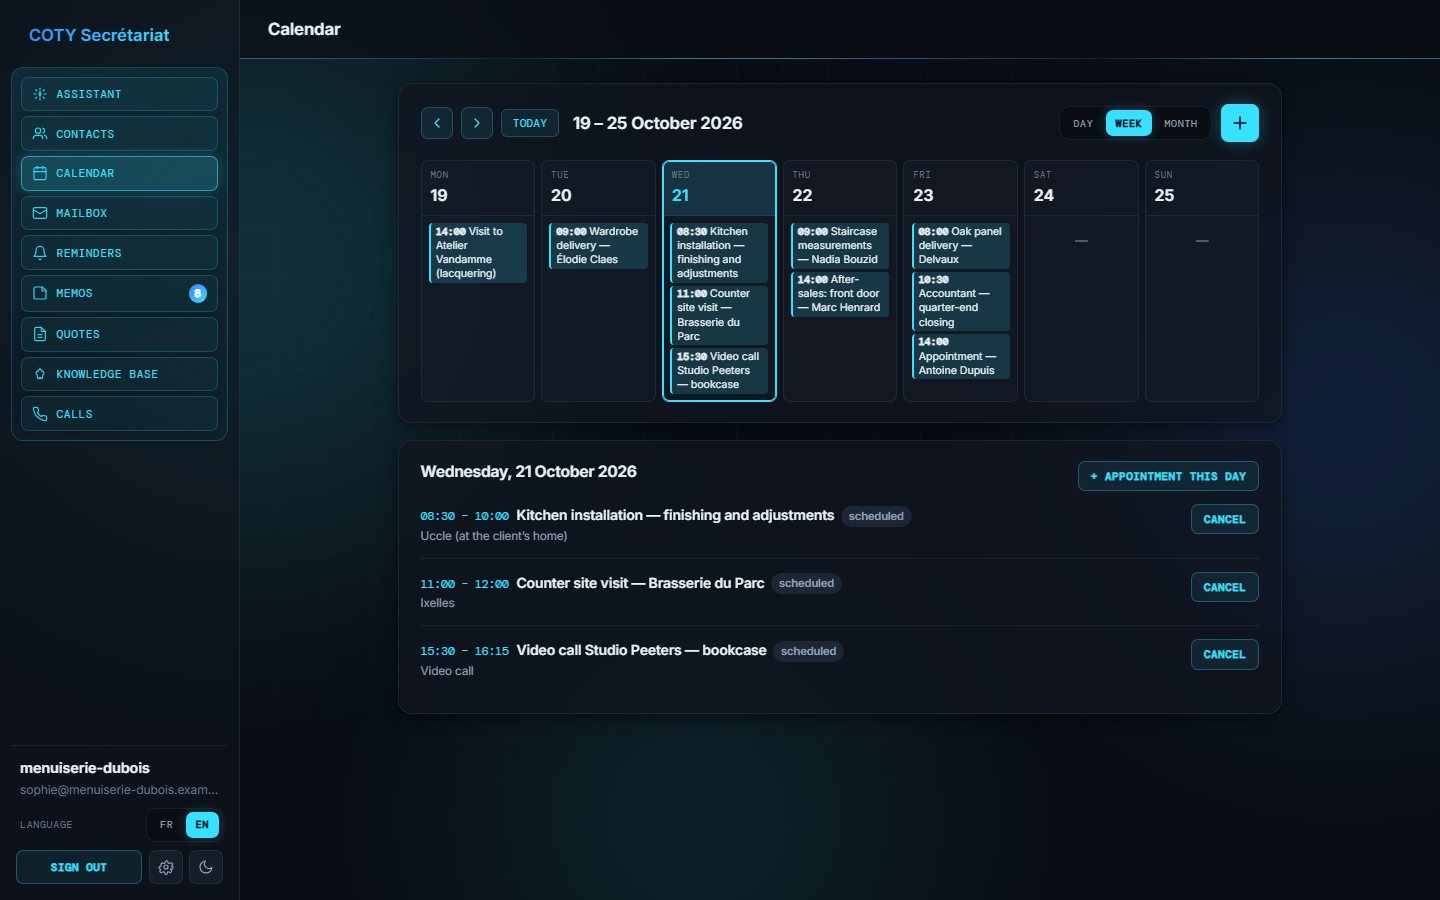Open the Contacts section in the sidebar

click(119, 134)
